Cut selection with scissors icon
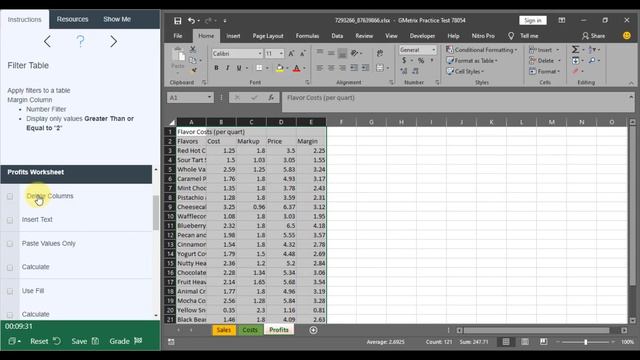Viewport: 640px width, 360px height. 193,49
